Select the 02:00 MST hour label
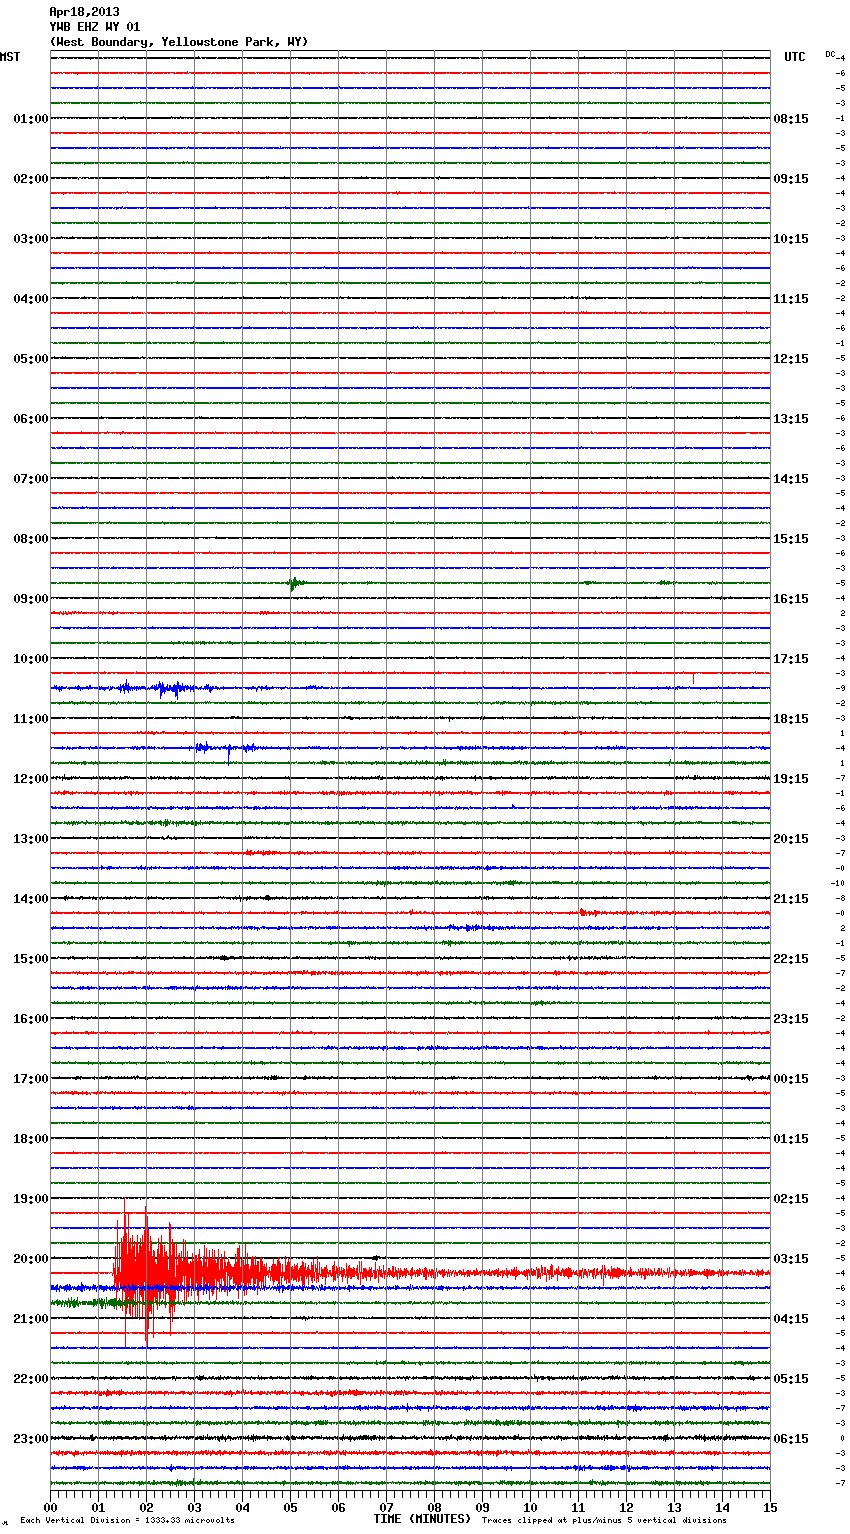Image resolution: width=850 pixels, height=1534 pixels. [31, 179]
